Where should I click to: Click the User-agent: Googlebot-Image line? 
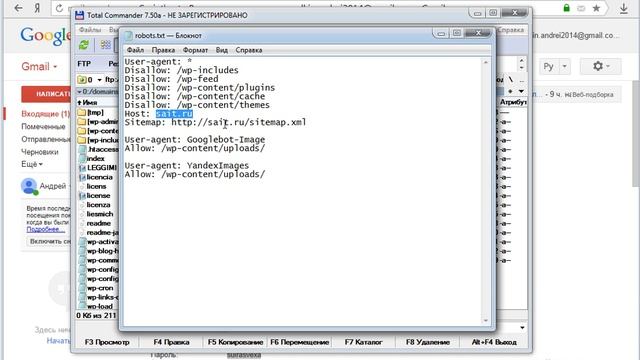point(195,140)
